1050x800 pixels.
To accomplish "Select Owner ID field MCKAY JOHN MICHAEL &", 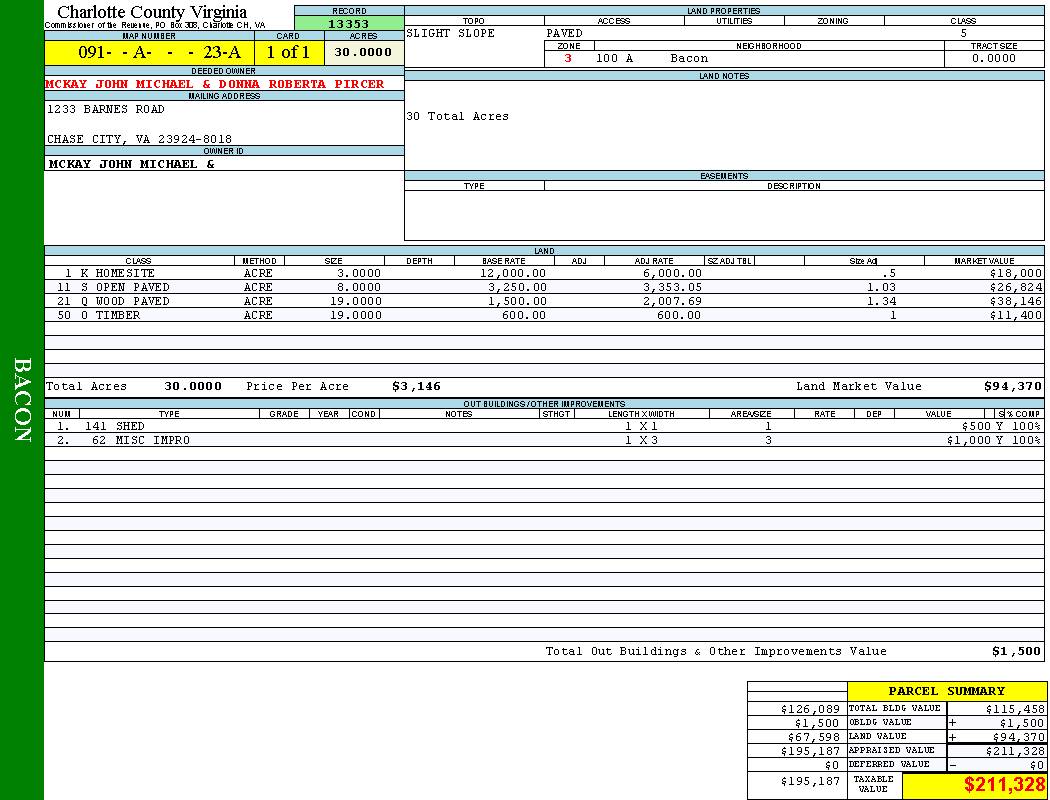I will [x=131, y=163].
